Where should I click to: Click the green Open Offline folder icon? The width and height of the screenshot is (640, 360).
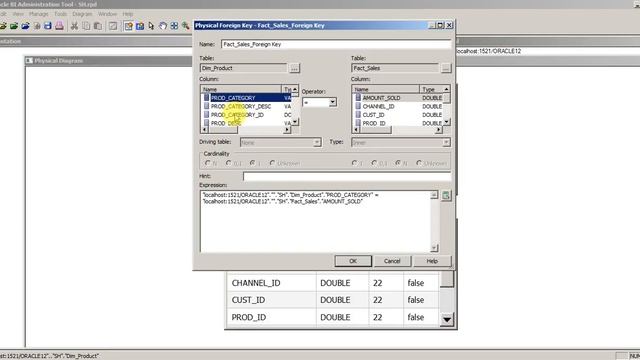(x=14, y=26)
